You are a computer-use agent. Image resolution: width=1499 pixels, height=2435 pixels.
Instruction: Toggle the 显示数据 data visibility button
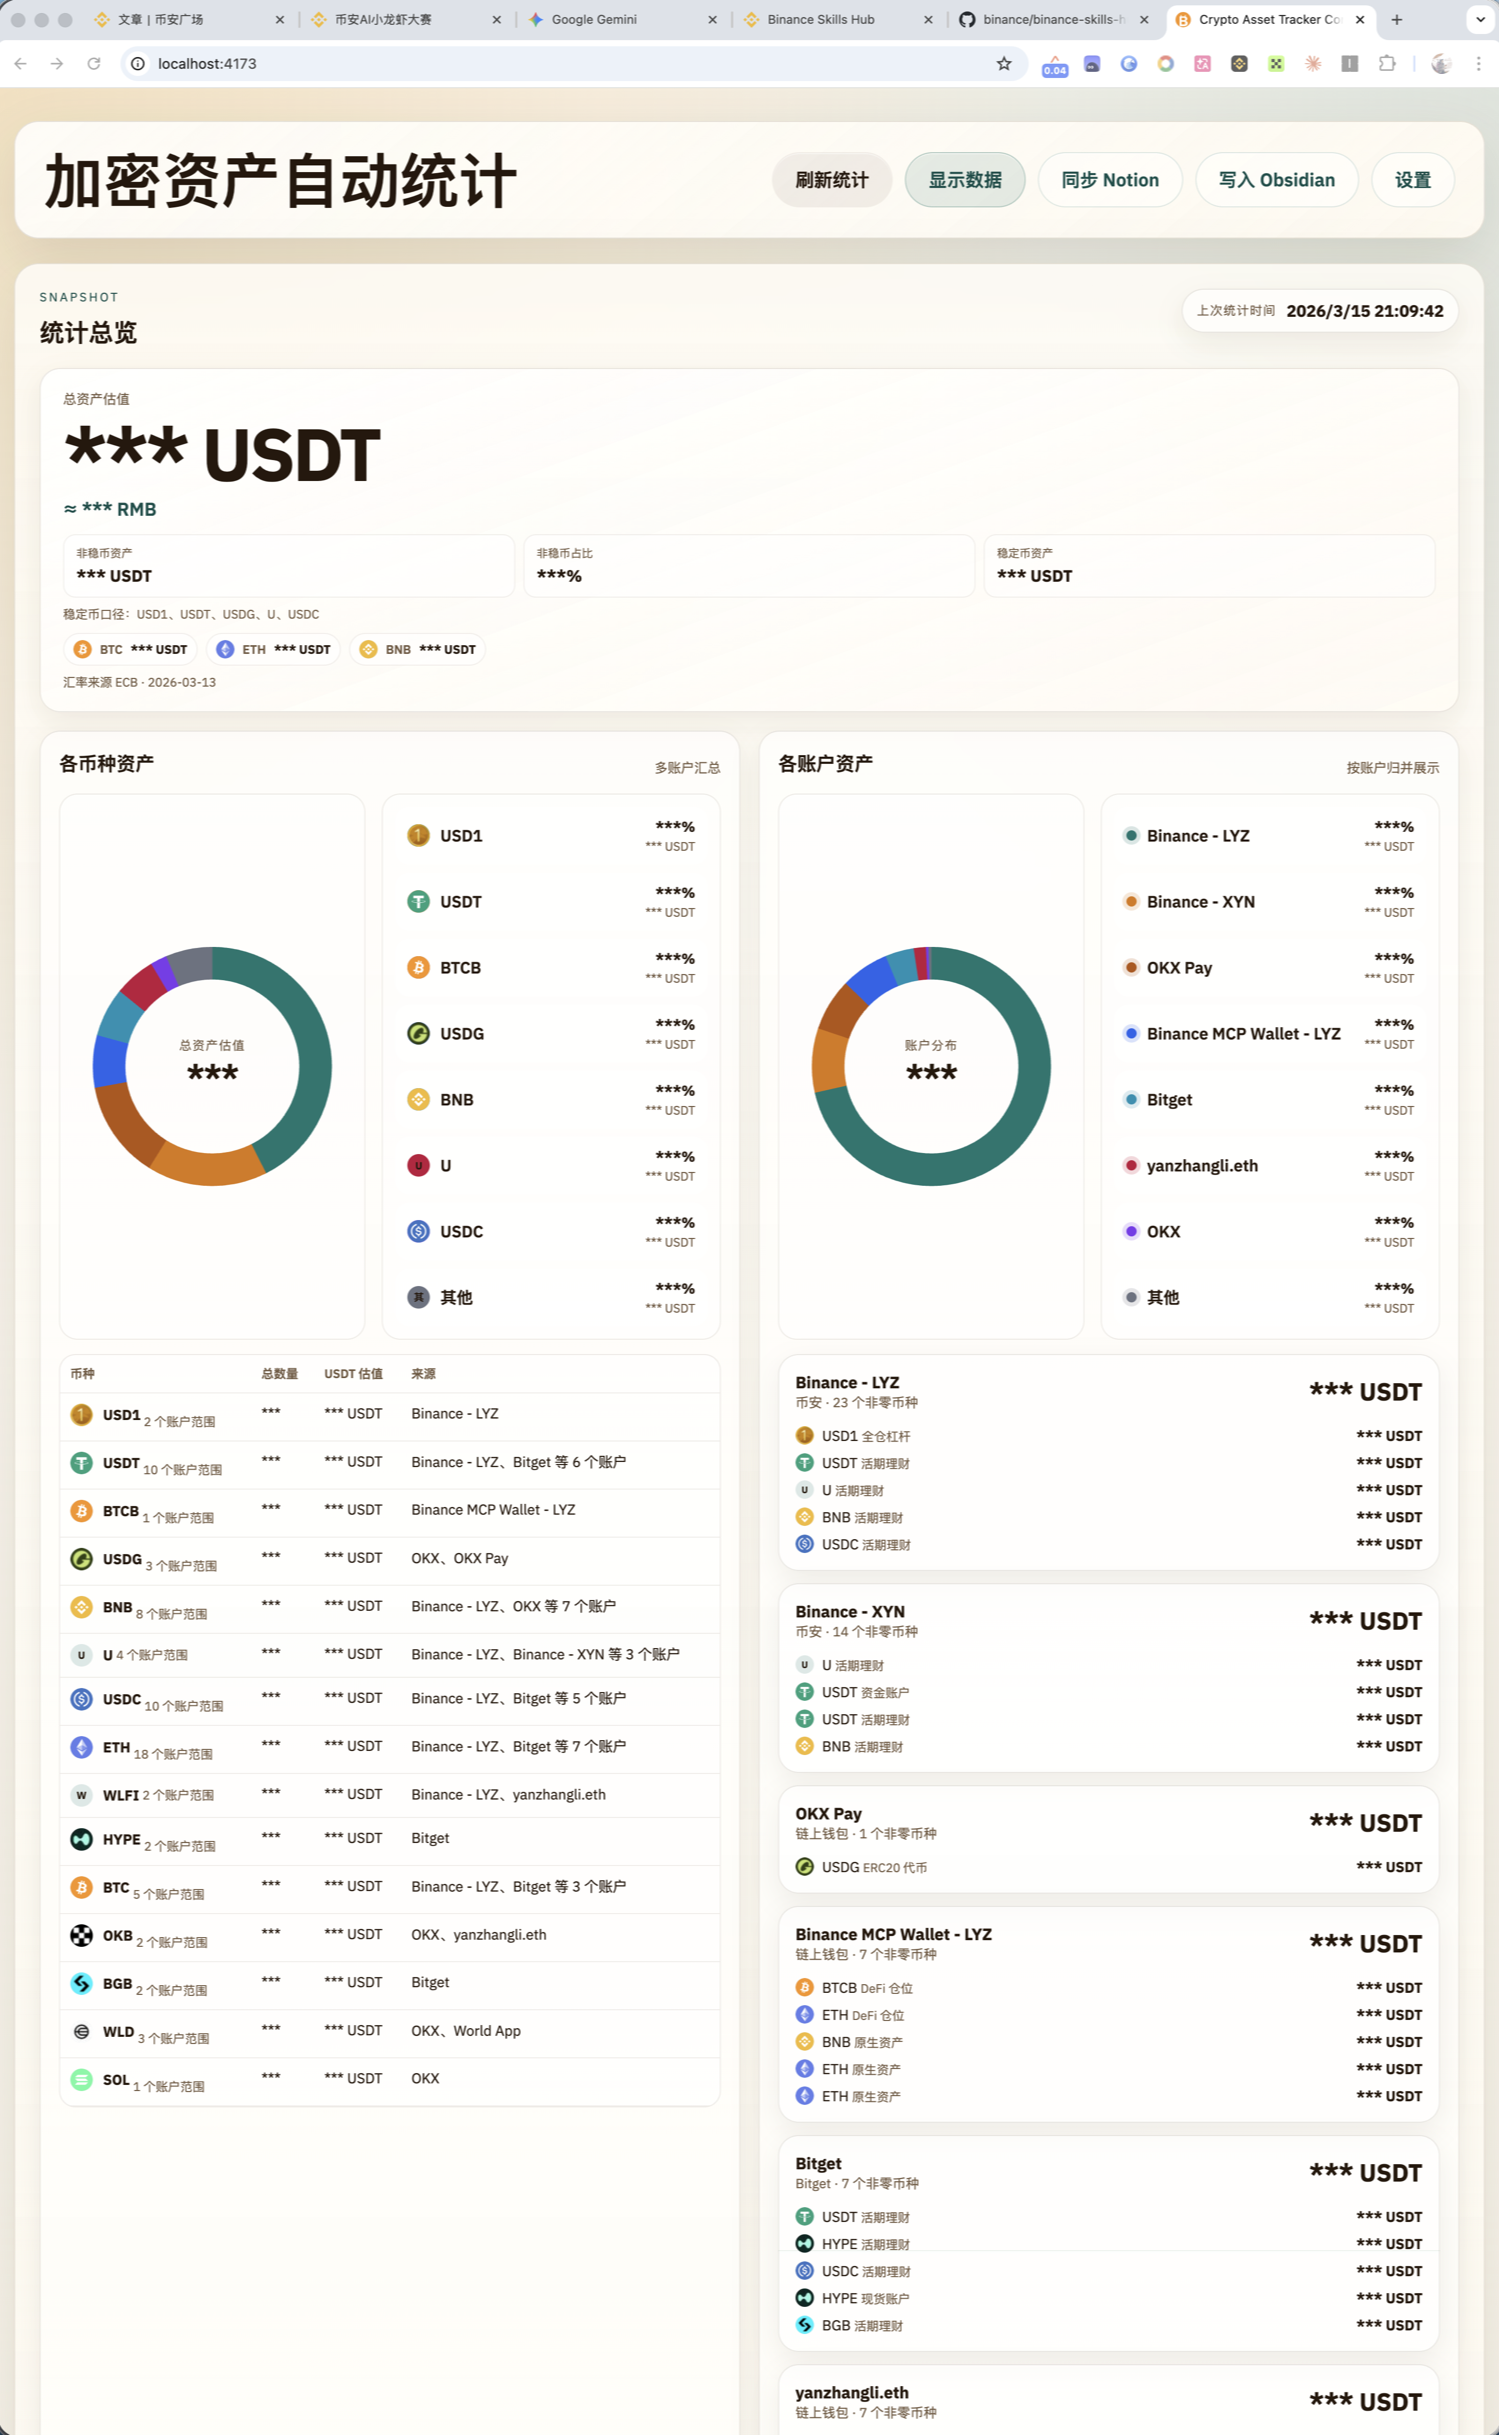click(965, 180)
